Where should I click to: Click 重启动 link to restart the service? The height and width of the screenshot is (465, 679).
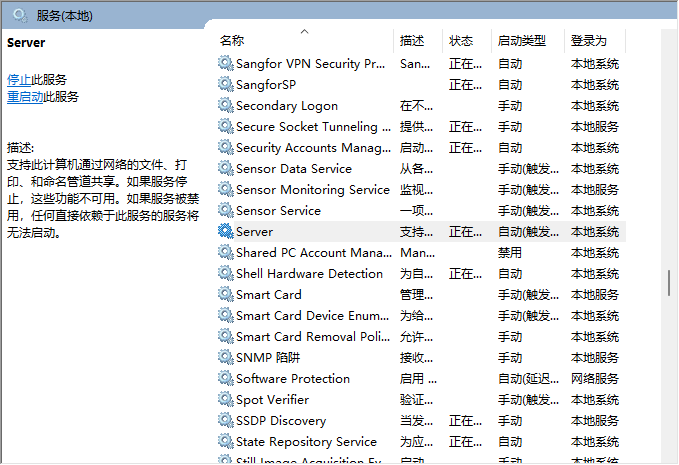[x=25, y=97]
